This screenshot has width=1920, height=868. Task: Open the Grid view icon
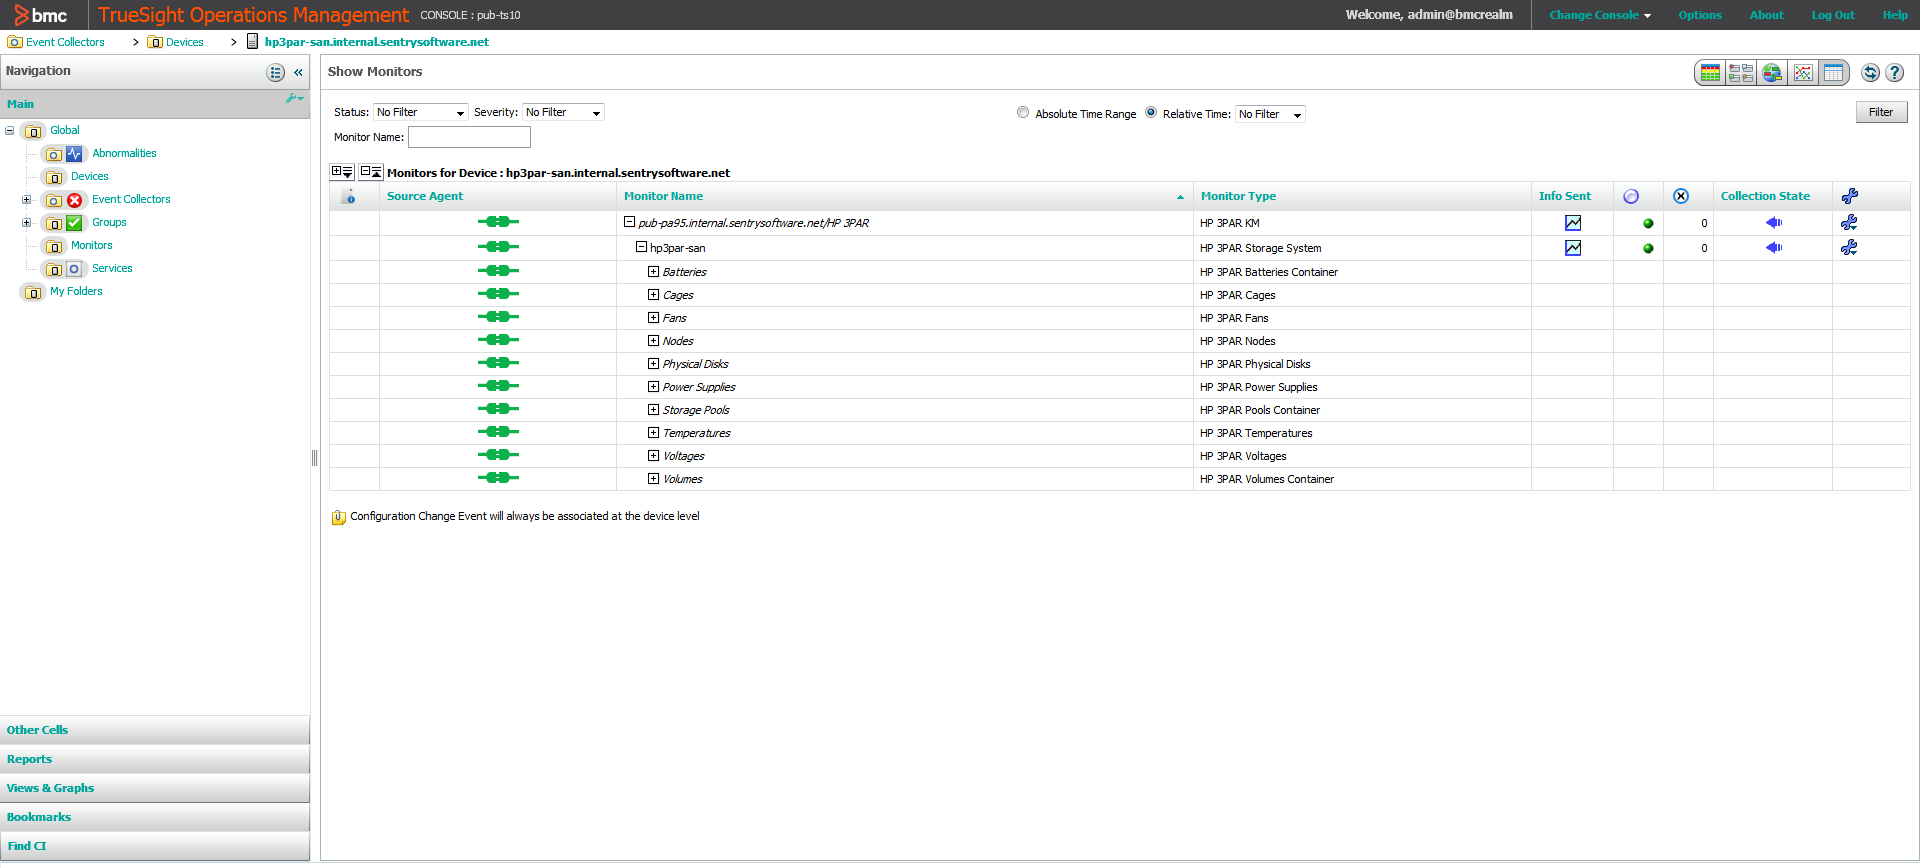(x=1710, y=72)
